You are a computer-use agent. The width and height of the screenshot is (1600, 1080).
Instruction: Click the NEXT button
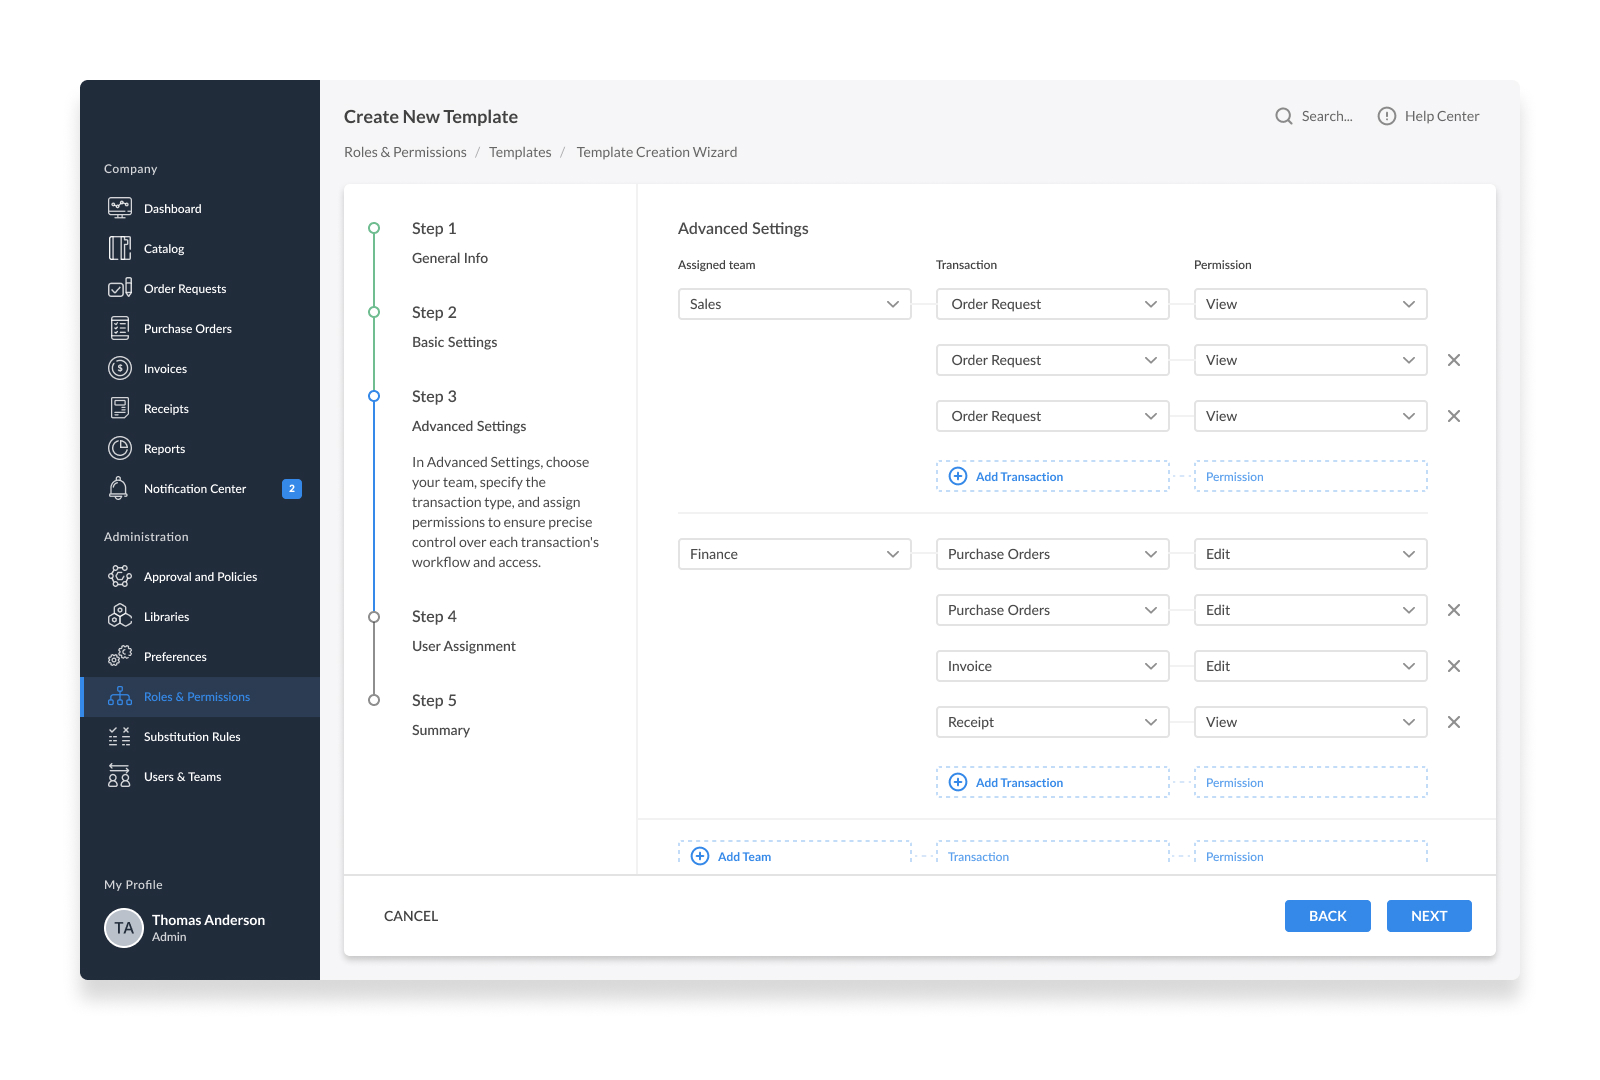[x=1429, y=916]
